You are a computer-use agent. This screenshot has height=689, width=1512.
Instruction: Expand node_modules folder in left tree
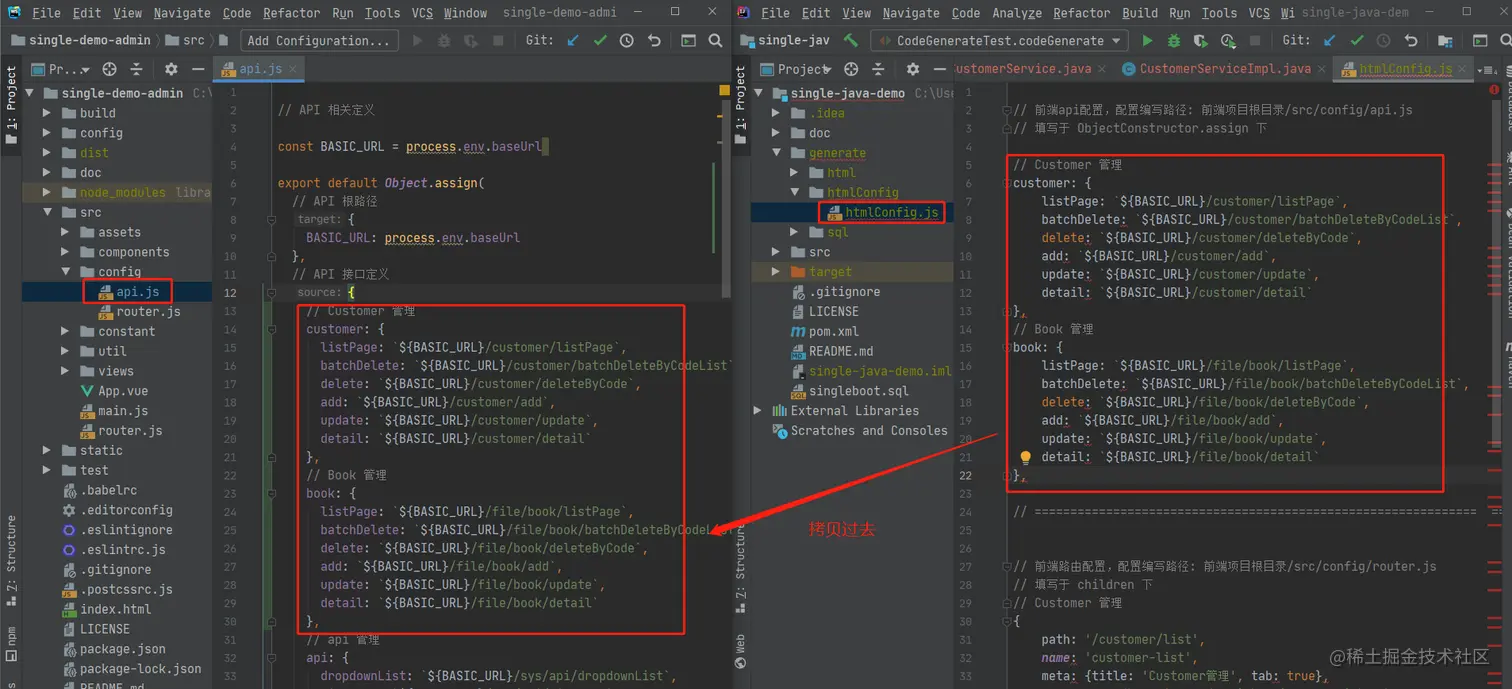pyautogui.click(x=47, y=192)
